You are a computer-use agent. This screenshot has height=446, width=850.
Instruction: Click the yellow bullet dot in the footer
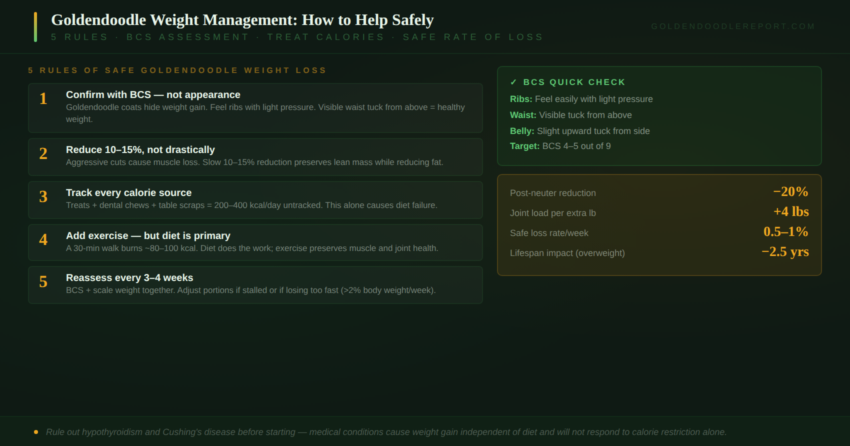[36, 432]
